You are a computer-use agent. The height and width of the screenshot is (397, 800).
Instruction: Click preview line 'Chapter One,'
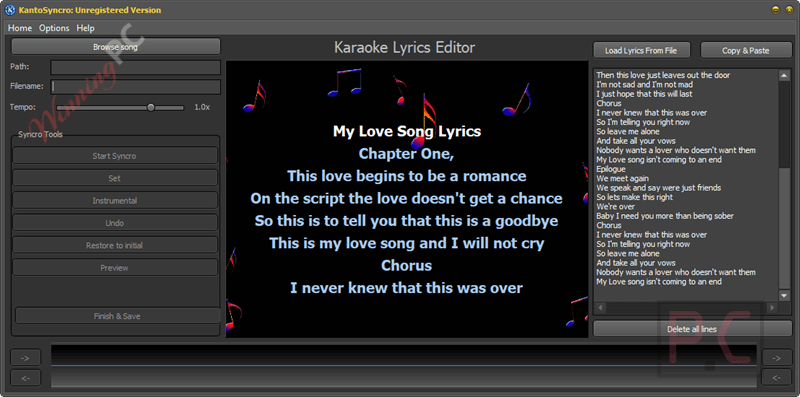click(406, 154)
